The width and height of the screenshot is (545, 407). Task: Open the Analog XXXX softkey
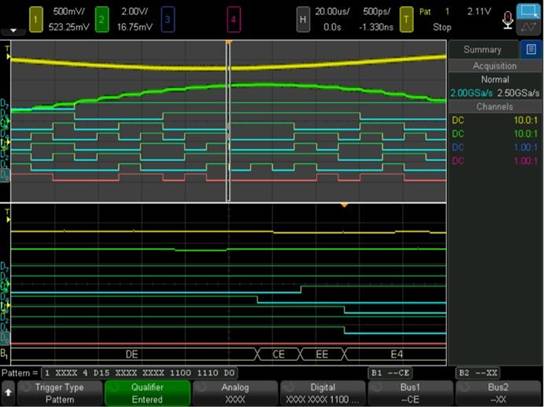(x=235, y=393)
